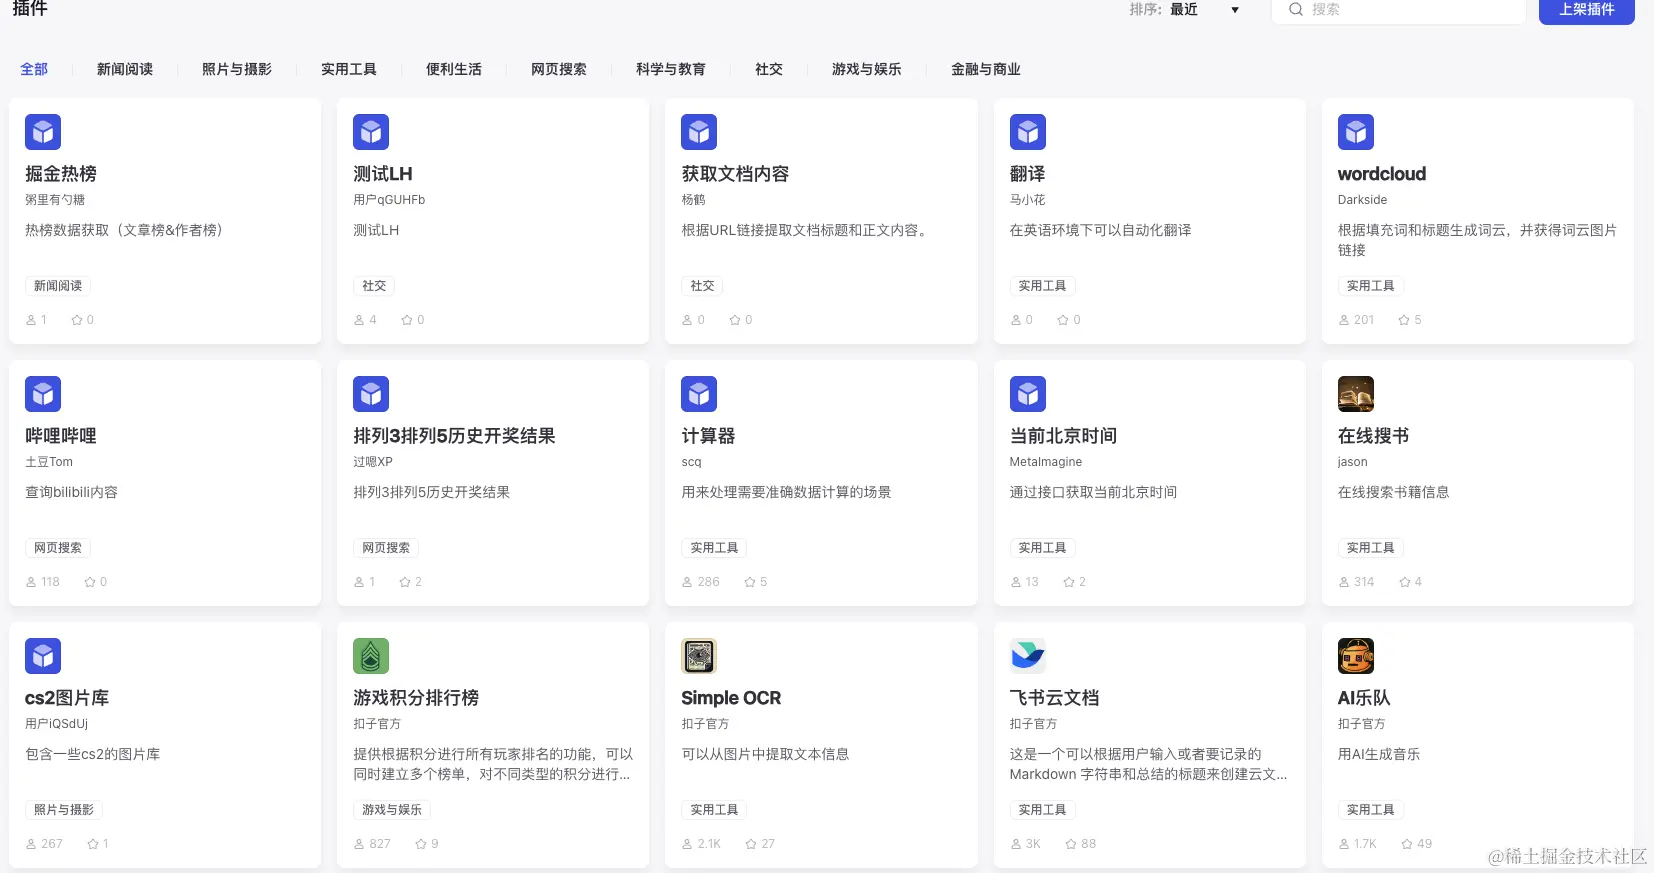Click author name 用户iQSdUj
This screenshot has height=873, width=1654.
[x=56, y=724]
